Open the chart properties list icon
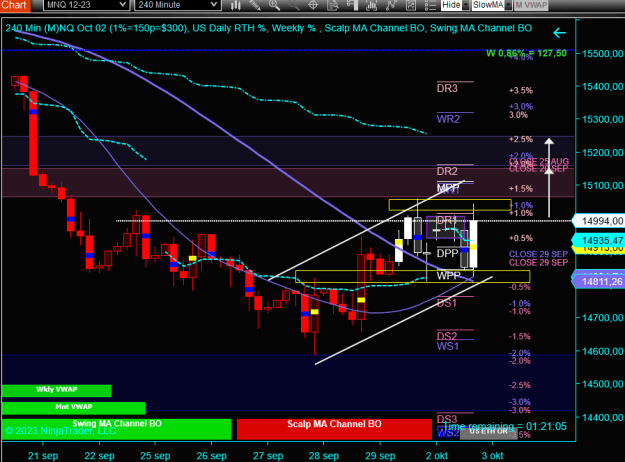This screenshot has height=462, width=625. [430, 5]
